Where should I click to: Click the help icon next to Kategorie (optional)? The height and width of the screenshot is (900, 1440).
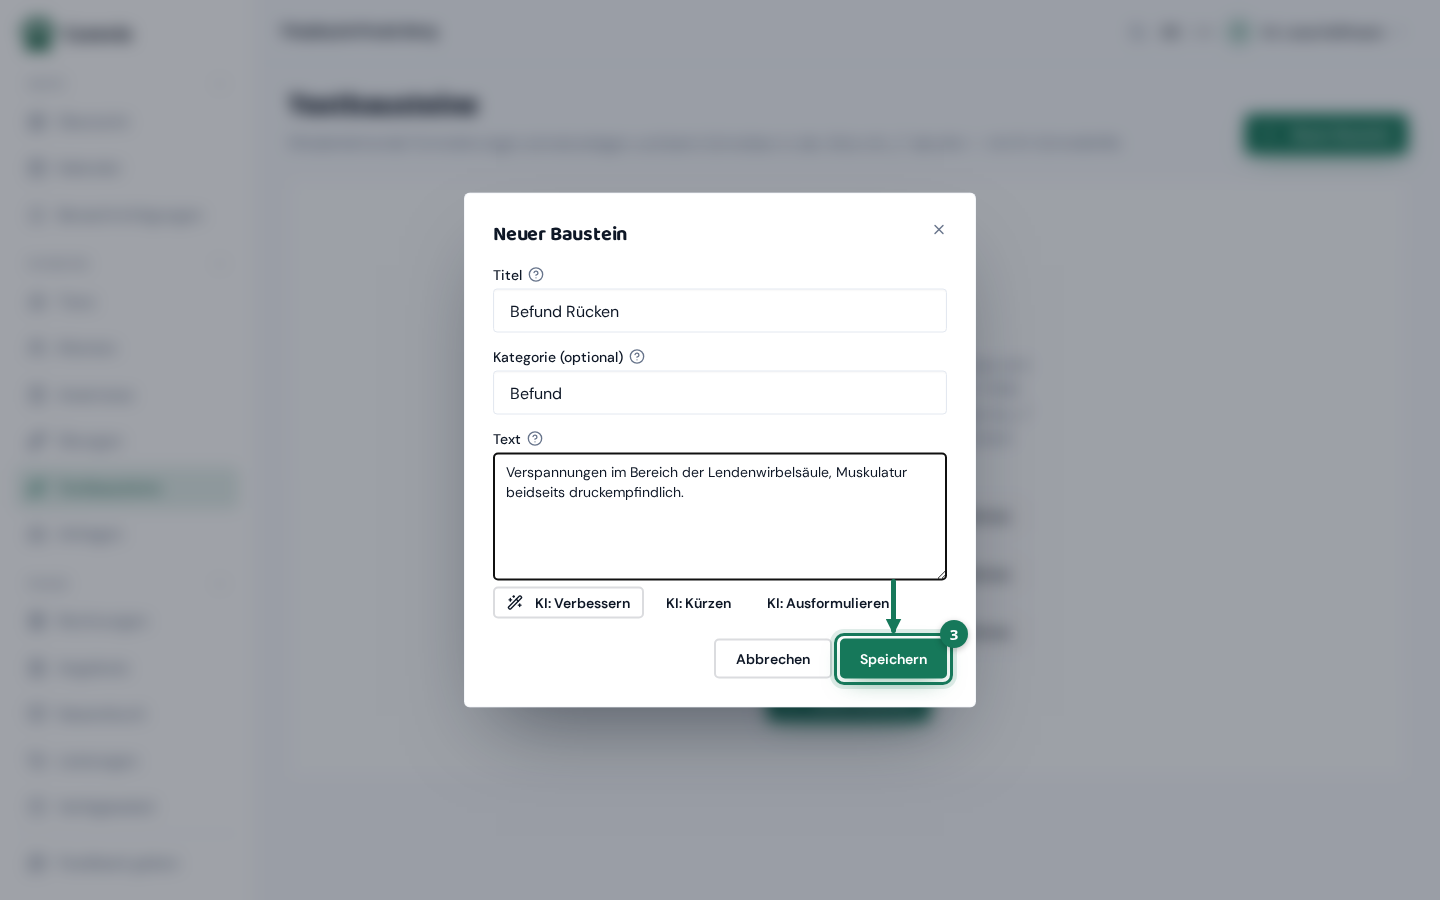pyautogui.click(x=637, y=357)
